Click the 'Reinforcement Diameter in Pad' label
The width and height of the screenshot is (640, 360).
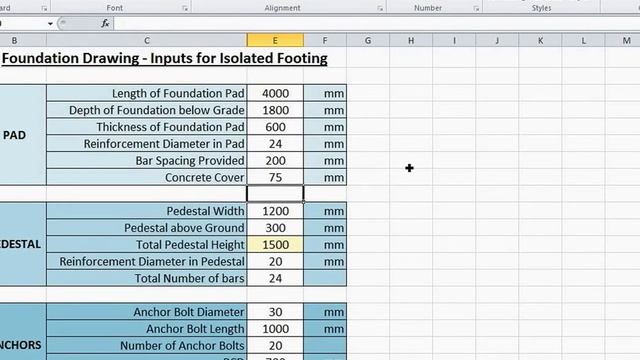coord(164,144)
